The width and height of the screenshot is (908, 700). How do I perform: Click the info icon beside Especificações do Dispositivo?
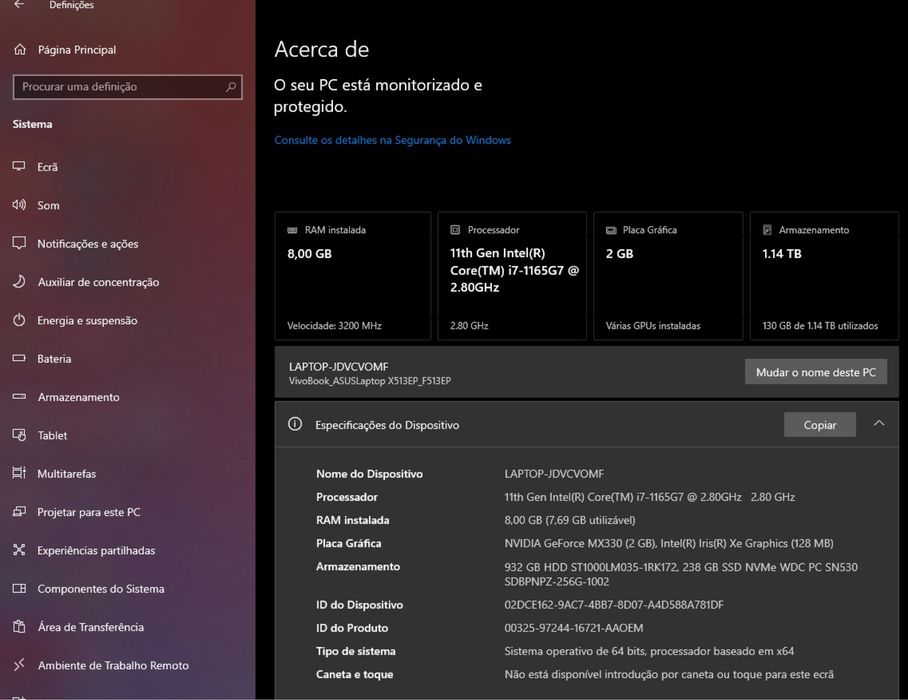(295, 424)
